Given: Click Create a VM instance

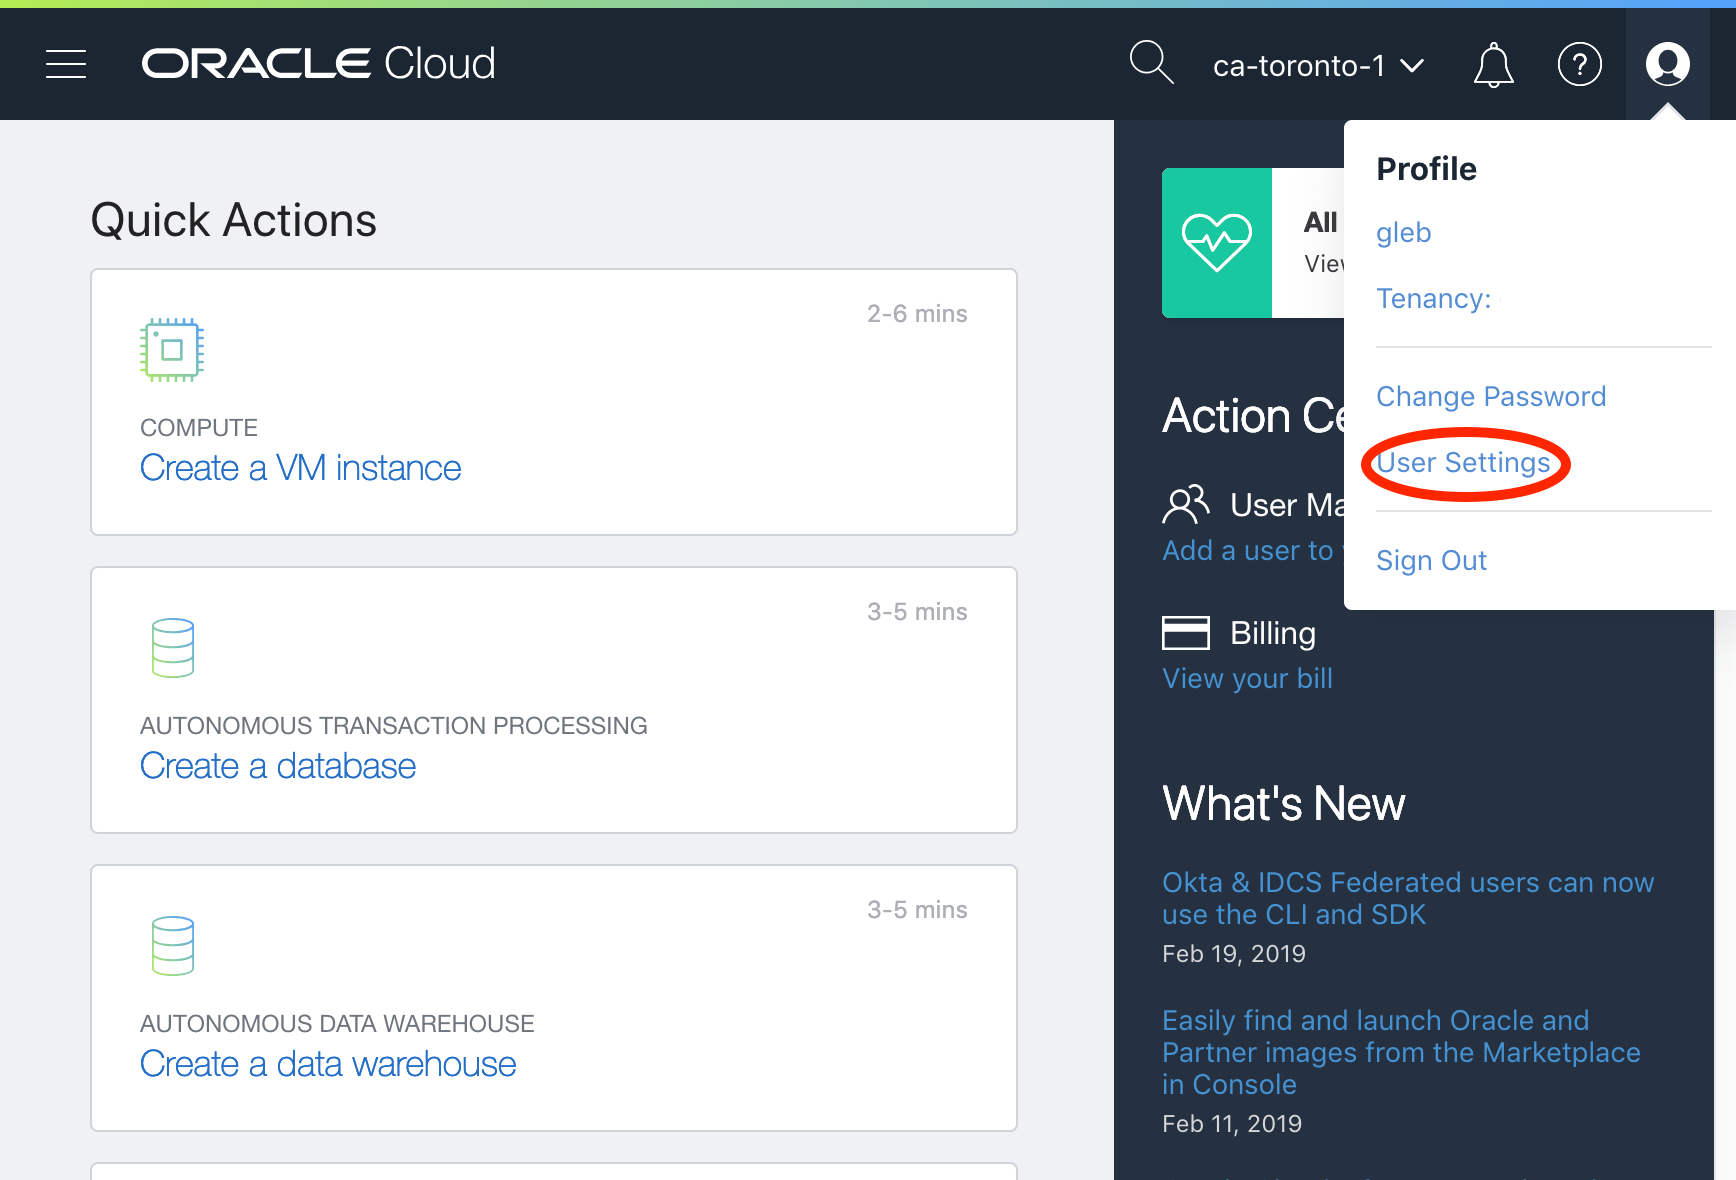Looking at the screenshot, I should pyautogui.click(x=300, y=467).
